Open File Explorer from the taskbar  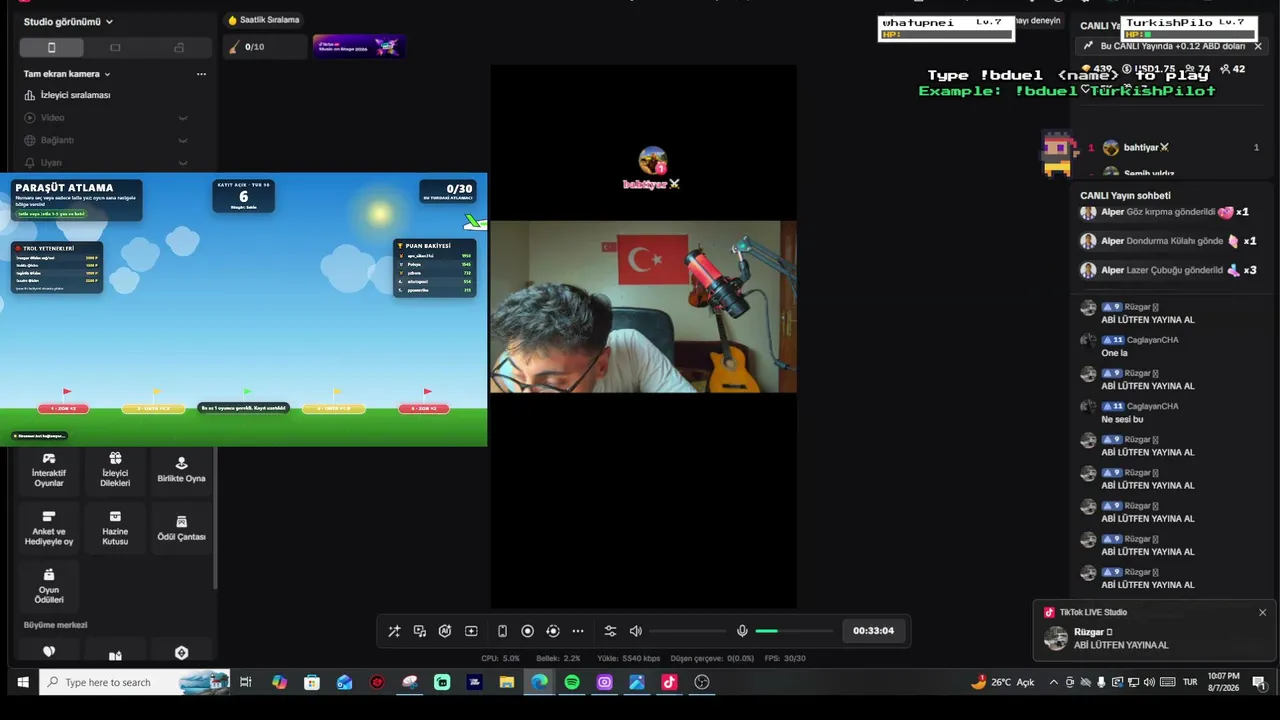pyautogui.click(x=507, y=683)
